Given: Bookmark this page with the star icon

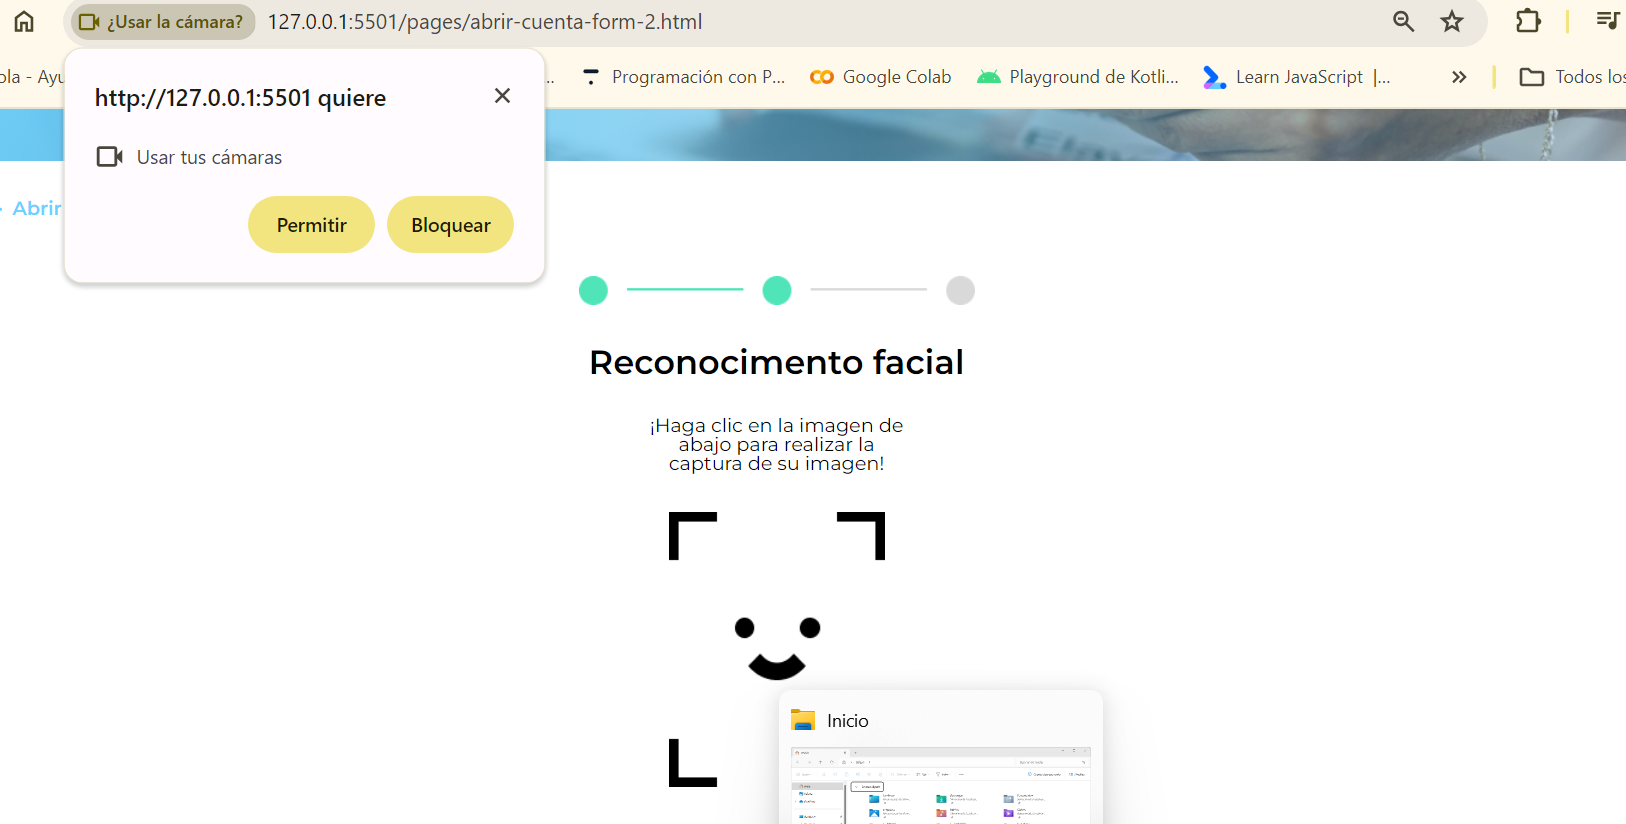Looking at the screenshot, I should pyautogui.click(x=1452, y=21).
